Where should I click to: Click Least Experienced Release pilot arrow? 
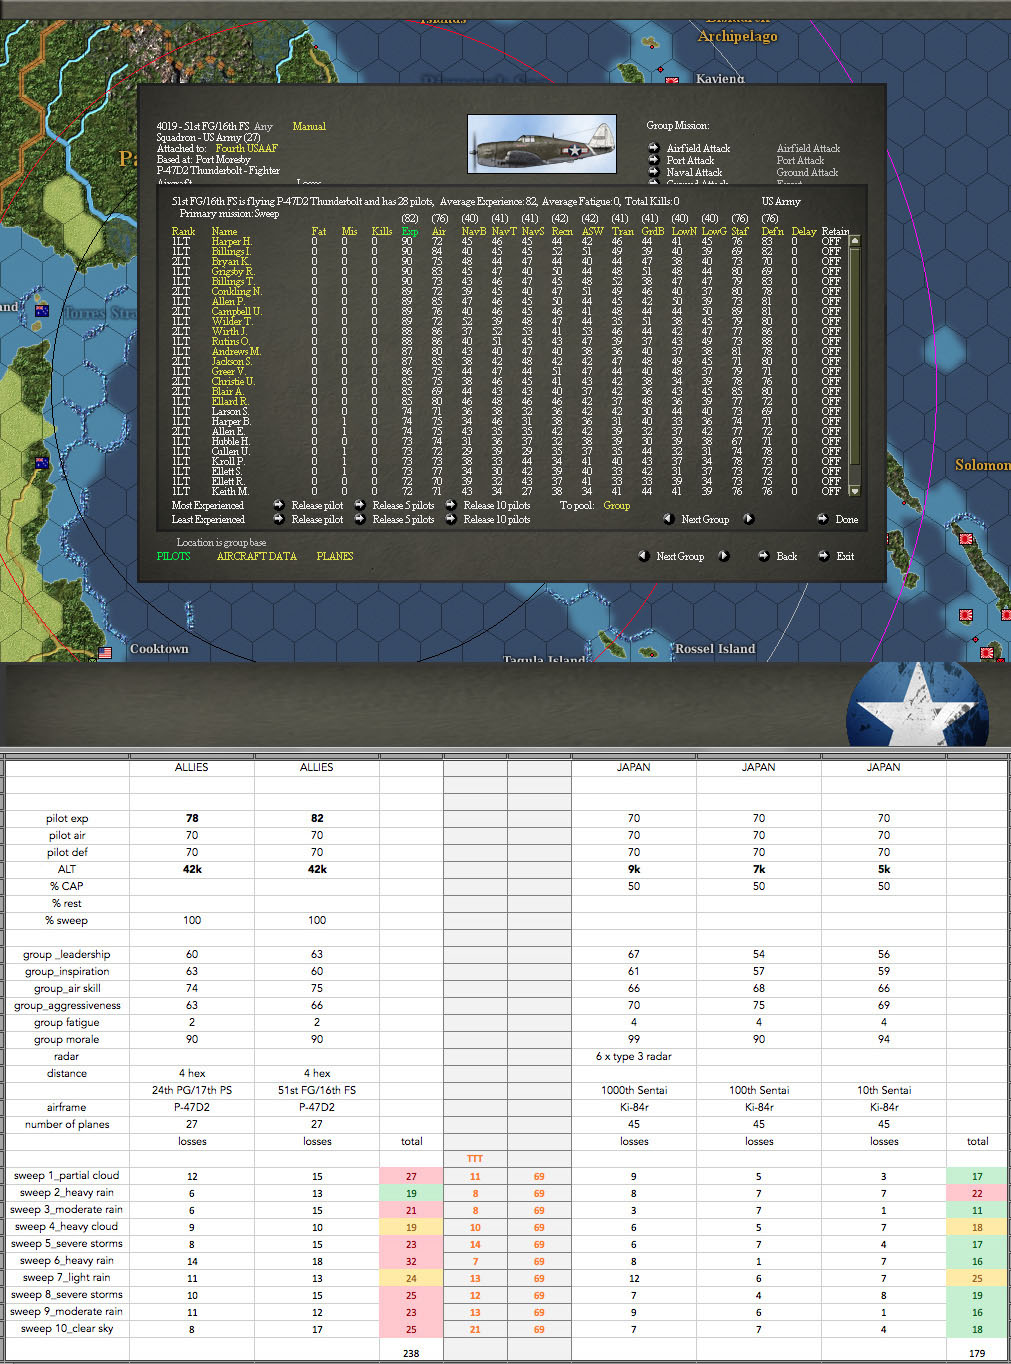click(x=279, y=519)
